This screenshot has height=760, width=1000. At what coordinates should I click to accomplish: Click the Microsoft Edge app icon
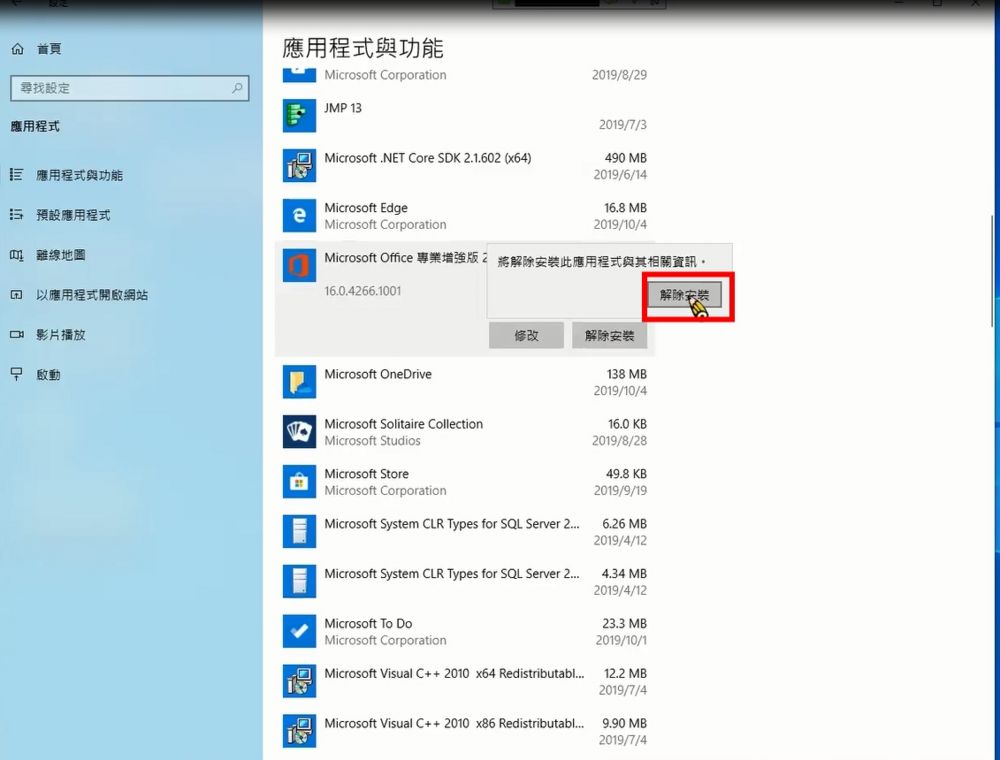coord(299,216)
